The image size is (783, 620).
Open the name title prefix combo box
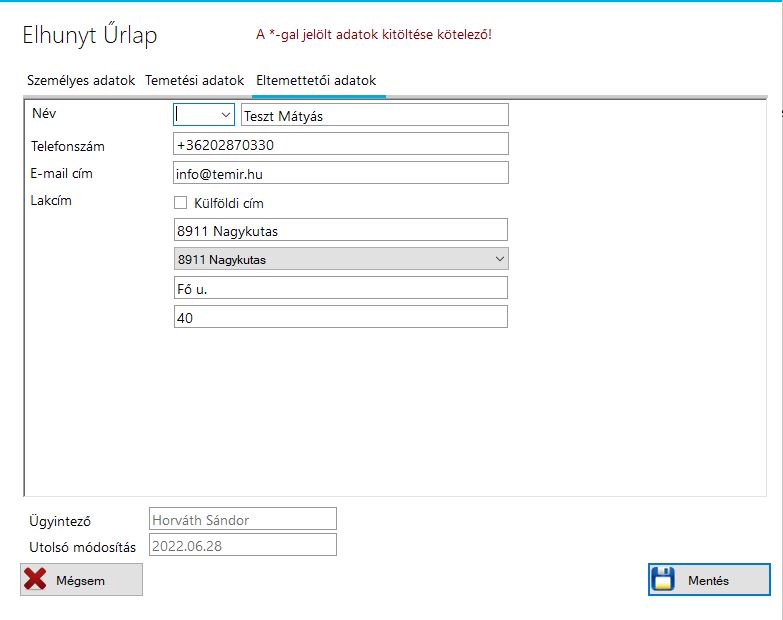click(204, 115)
